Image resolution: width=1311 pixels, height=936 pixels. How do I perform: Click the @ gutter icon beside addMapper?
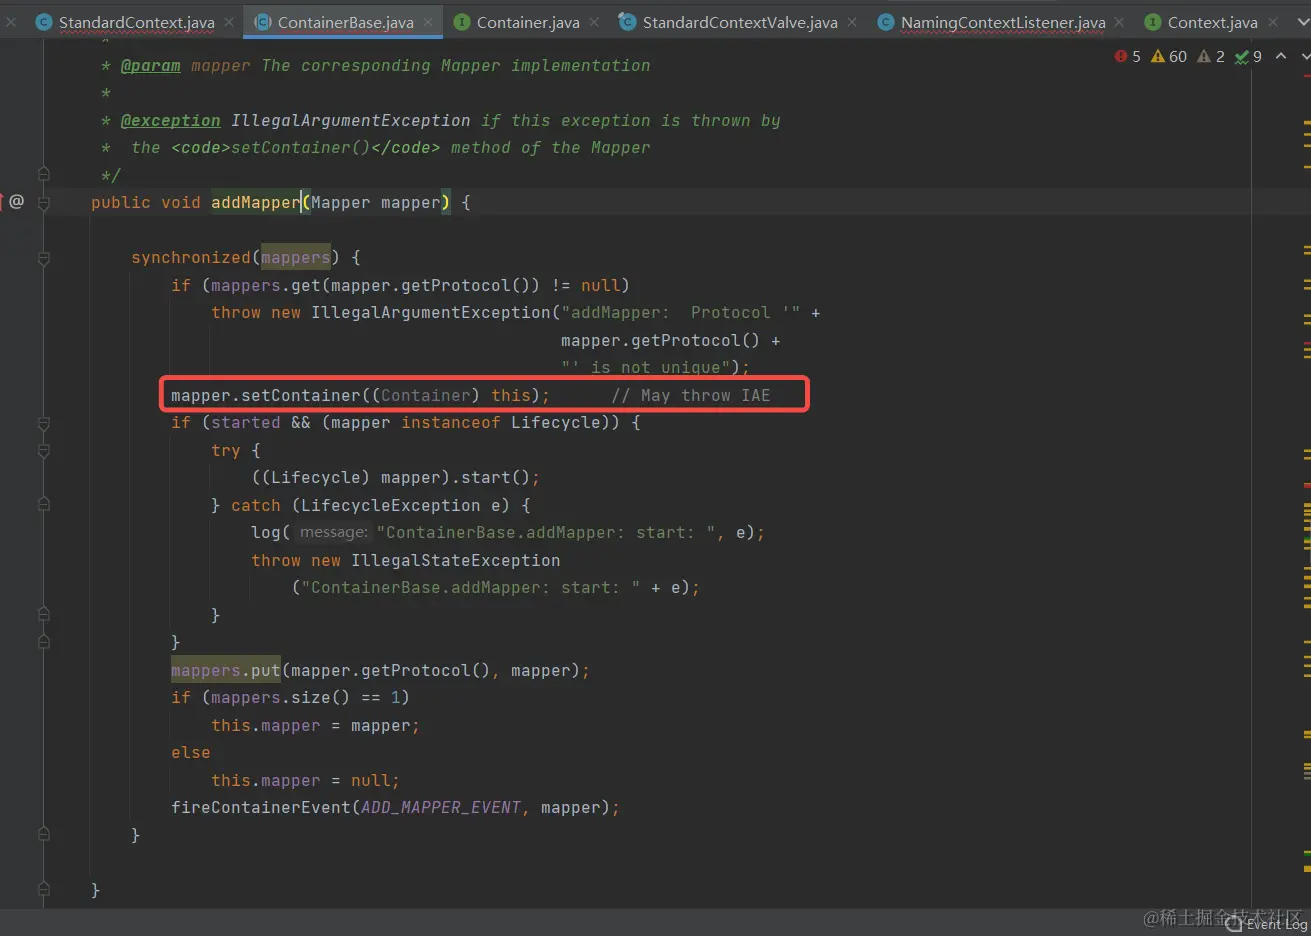16,202
